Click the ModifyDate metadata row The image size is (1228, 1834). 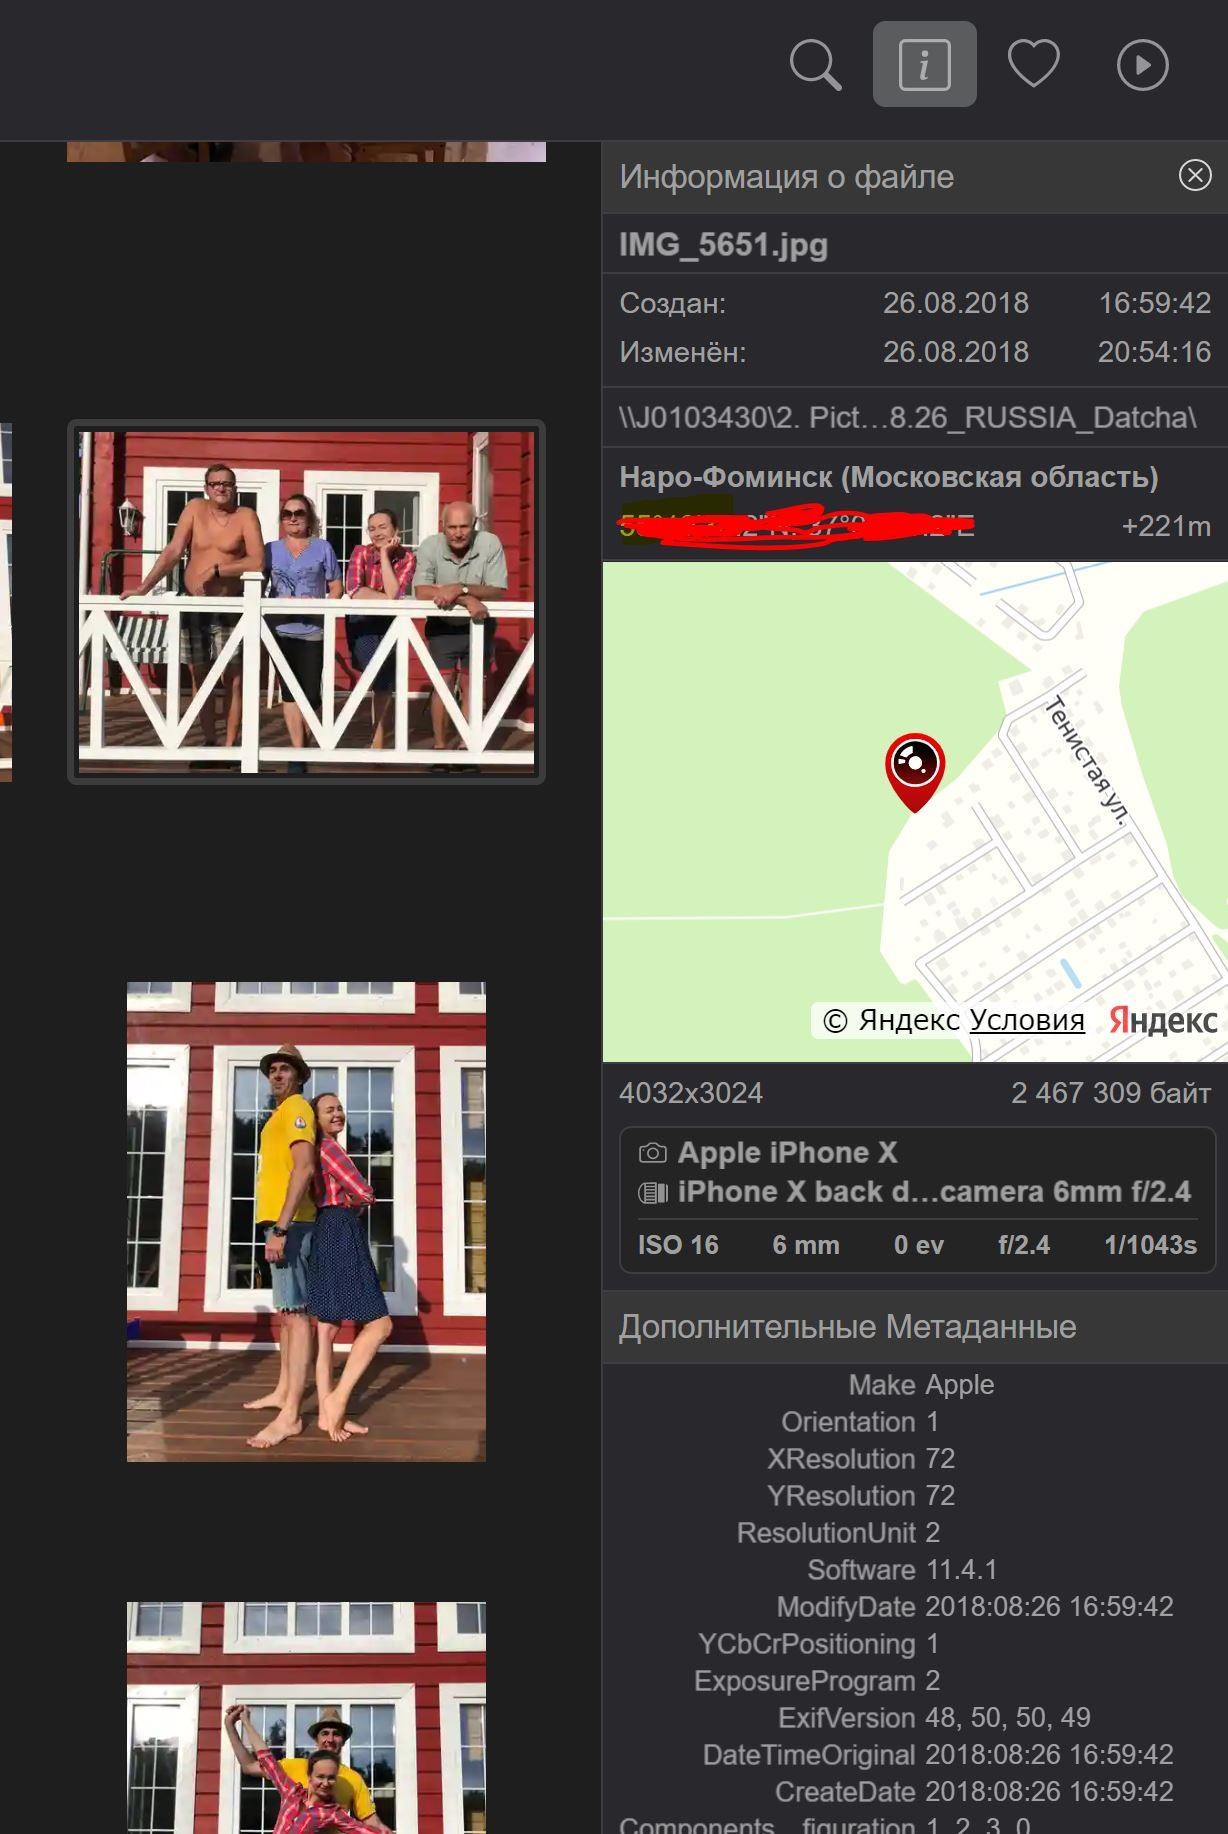click(975, 1607)
